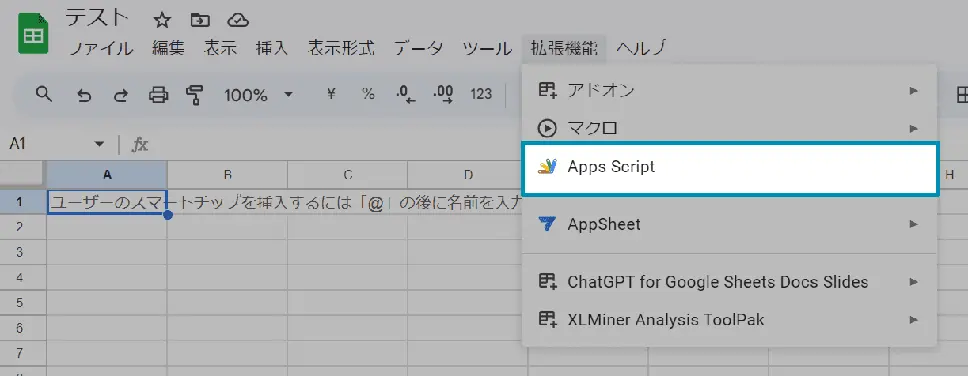This screenshot has width=968, height=376.
Task: Format as percent
Action: pos(369,94)
